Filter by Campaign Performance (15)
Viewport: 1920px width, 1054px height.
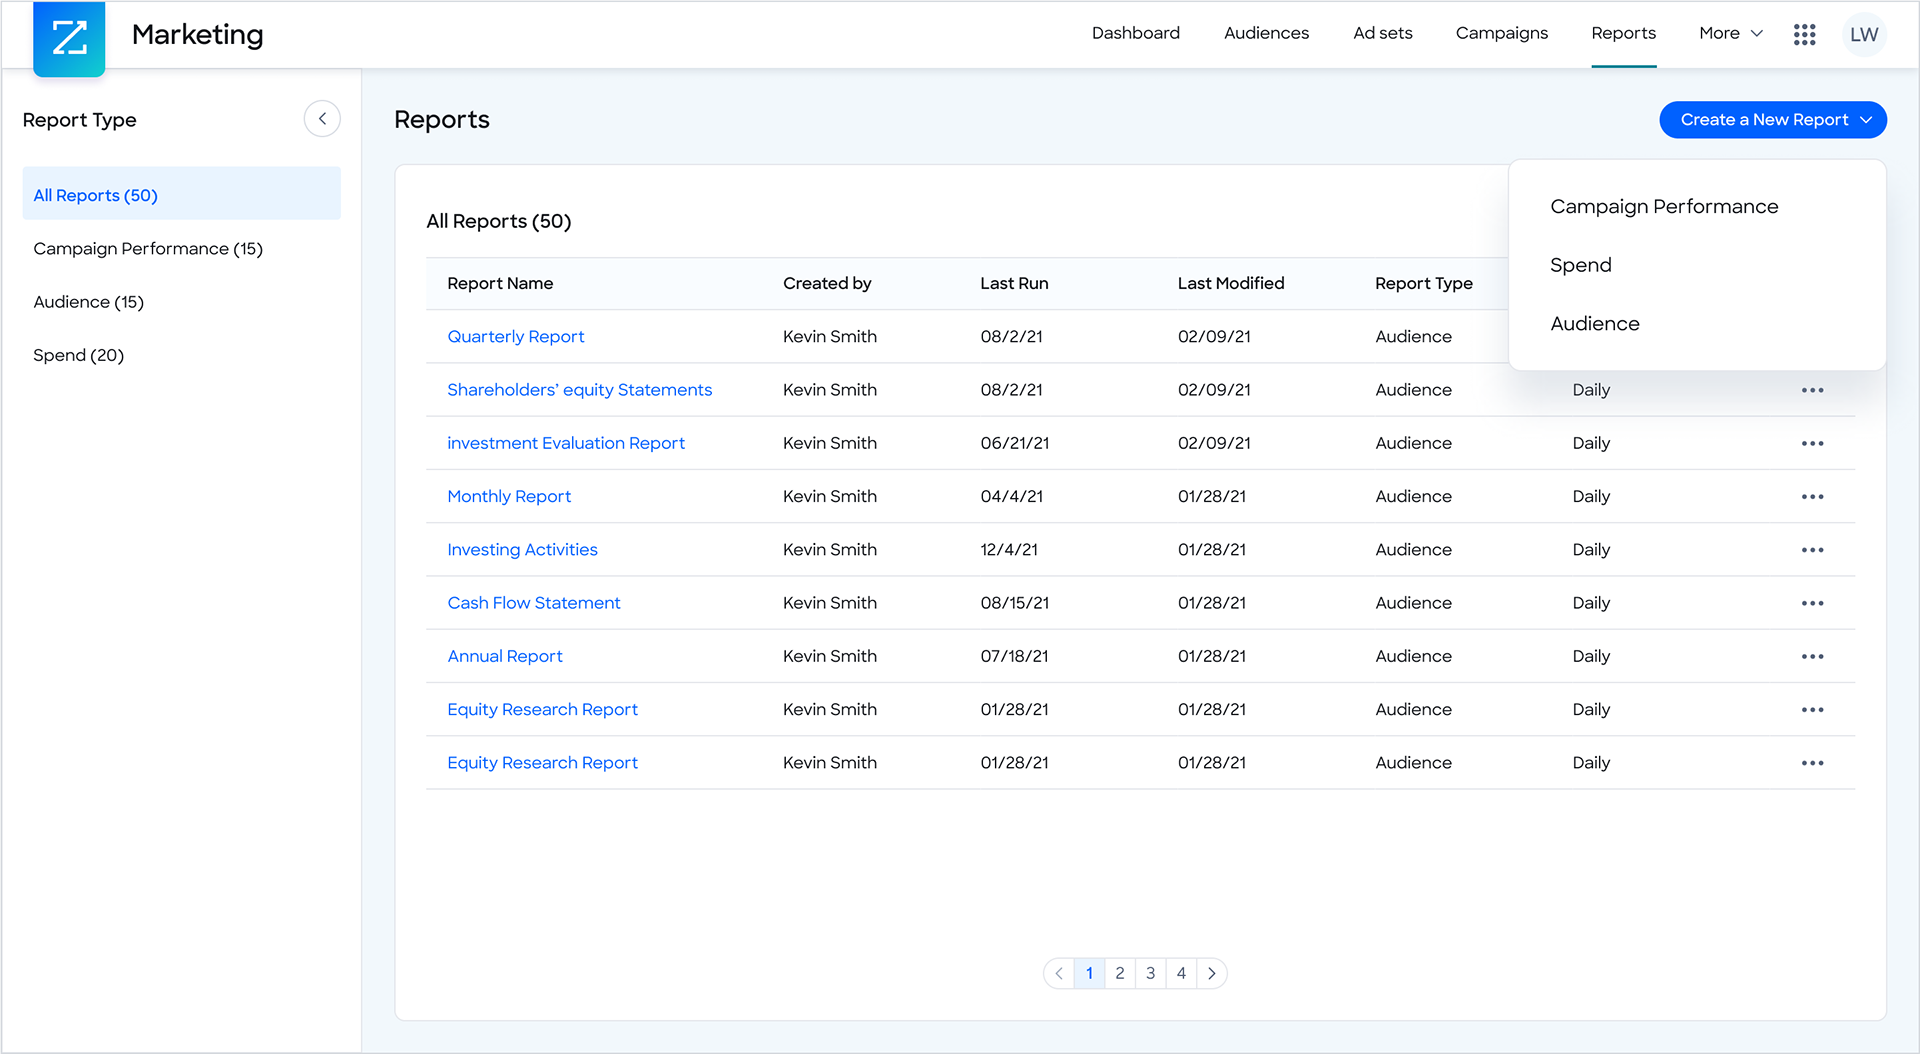click(148, 248)
